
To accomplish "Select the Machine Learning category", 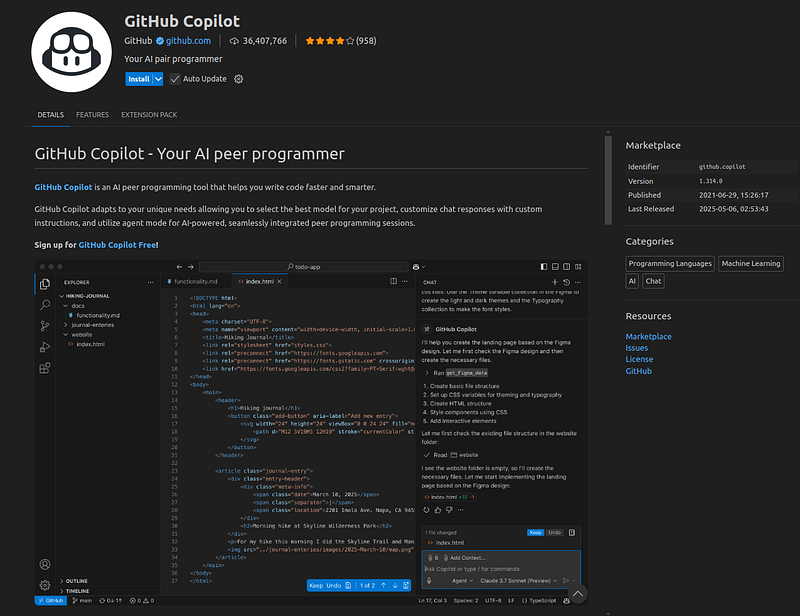I will point(751,264).
